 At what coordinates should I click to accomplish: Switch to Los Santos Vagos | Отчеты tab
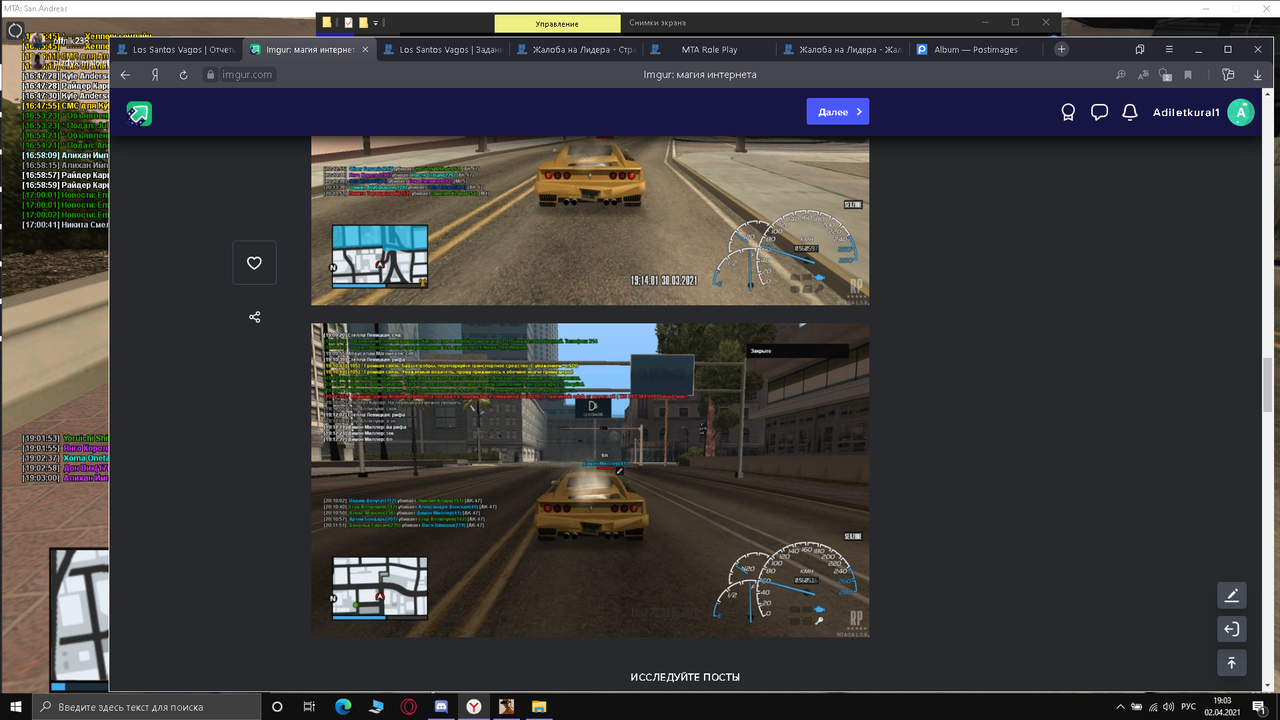[176, 49]
